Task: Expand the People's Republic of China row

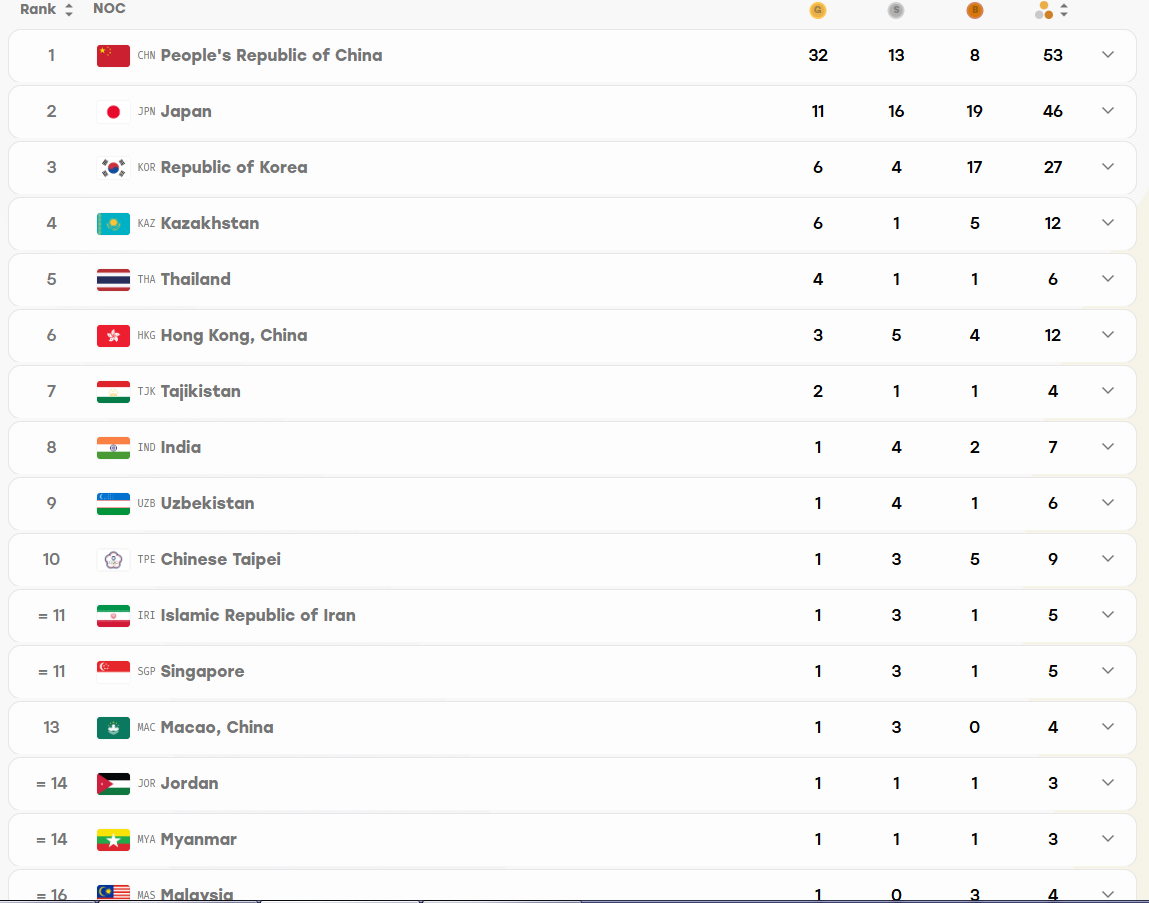Action: [x=1107, y=55]
